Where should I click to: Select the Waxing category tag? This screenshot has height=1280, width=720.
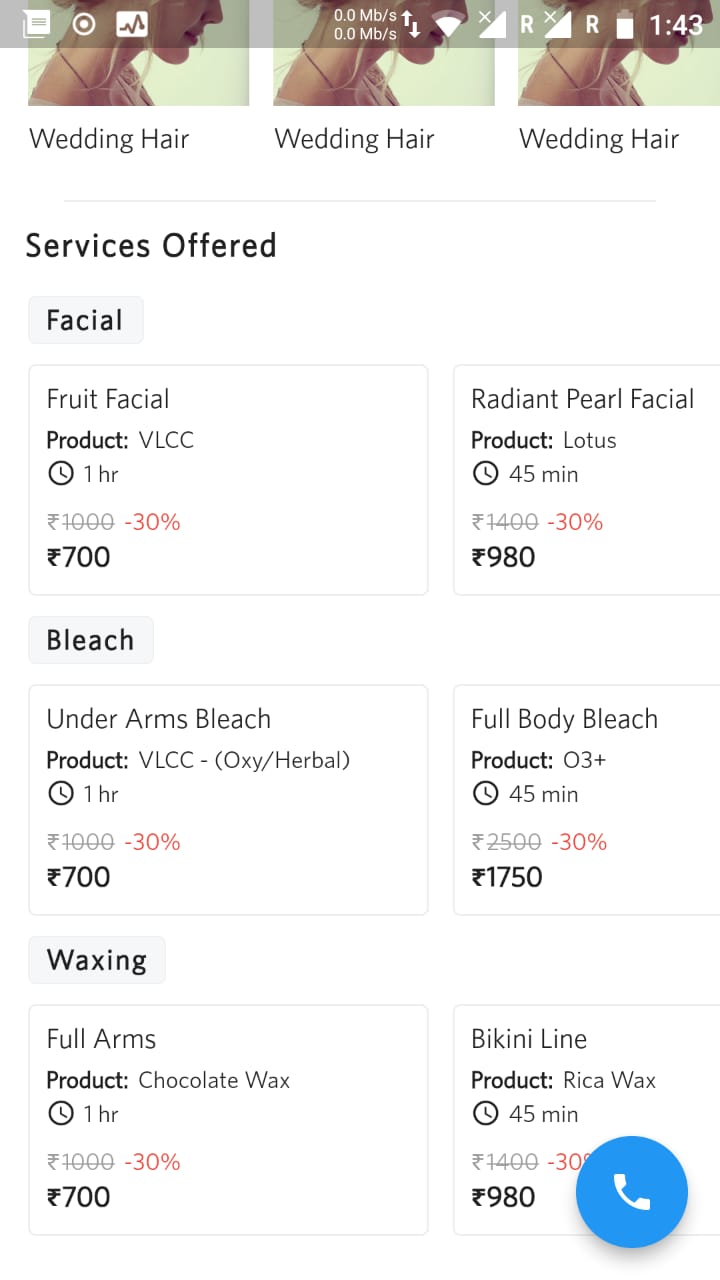pos(96,960)
